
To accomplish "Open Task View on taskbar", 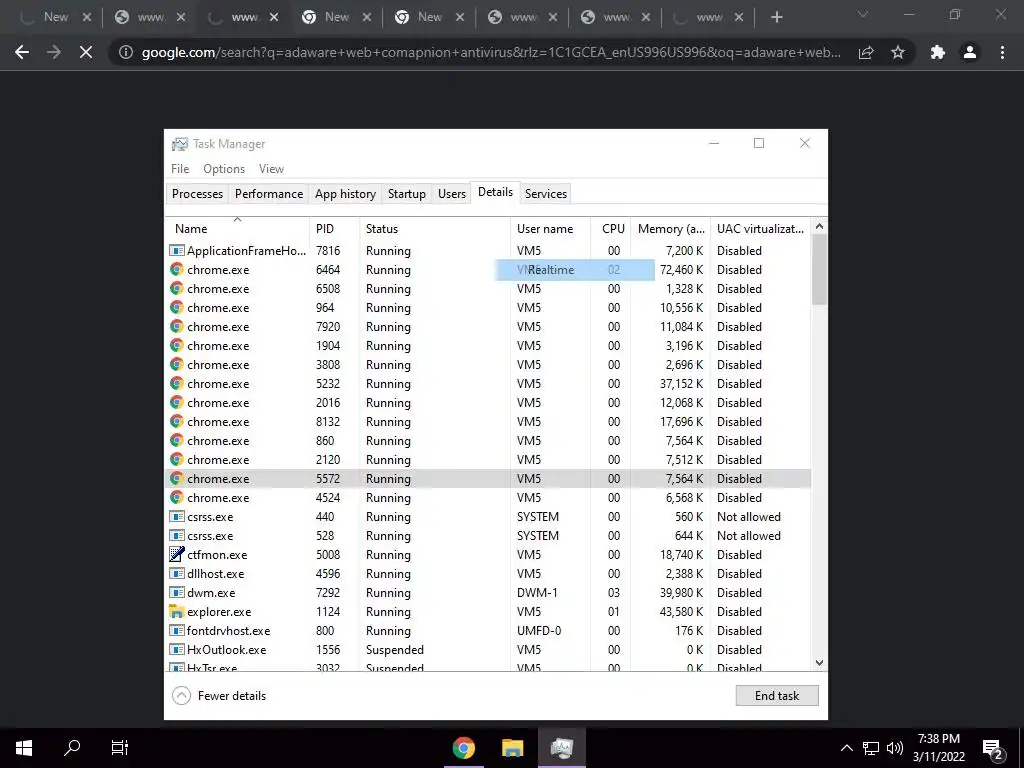I will click(x=120, y=748).
